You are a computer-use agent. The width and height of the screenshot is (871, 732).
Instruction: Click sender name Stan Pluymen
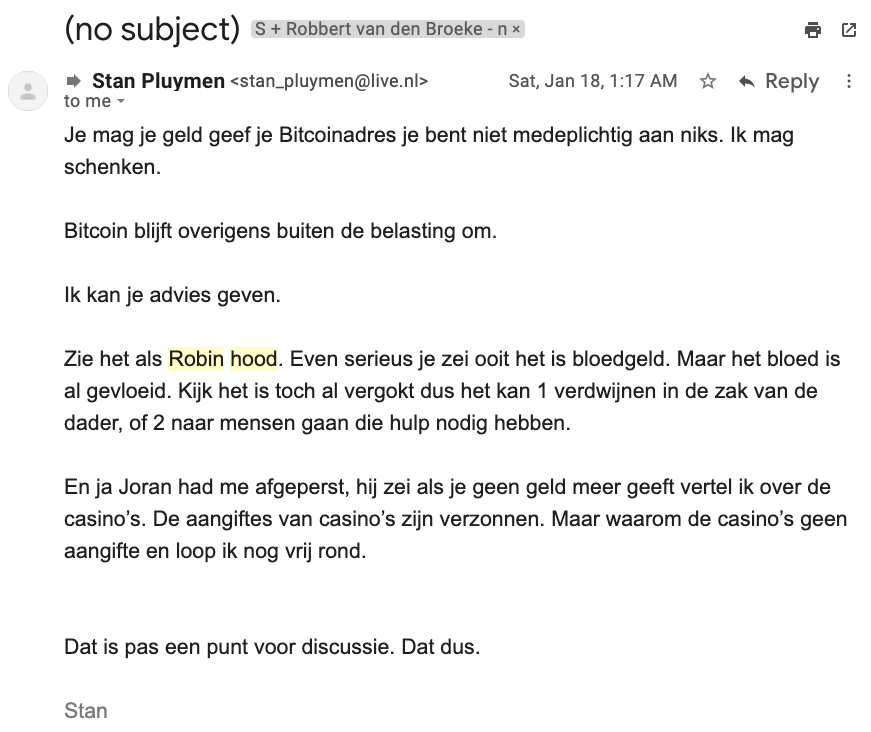(x=158, y=81)
